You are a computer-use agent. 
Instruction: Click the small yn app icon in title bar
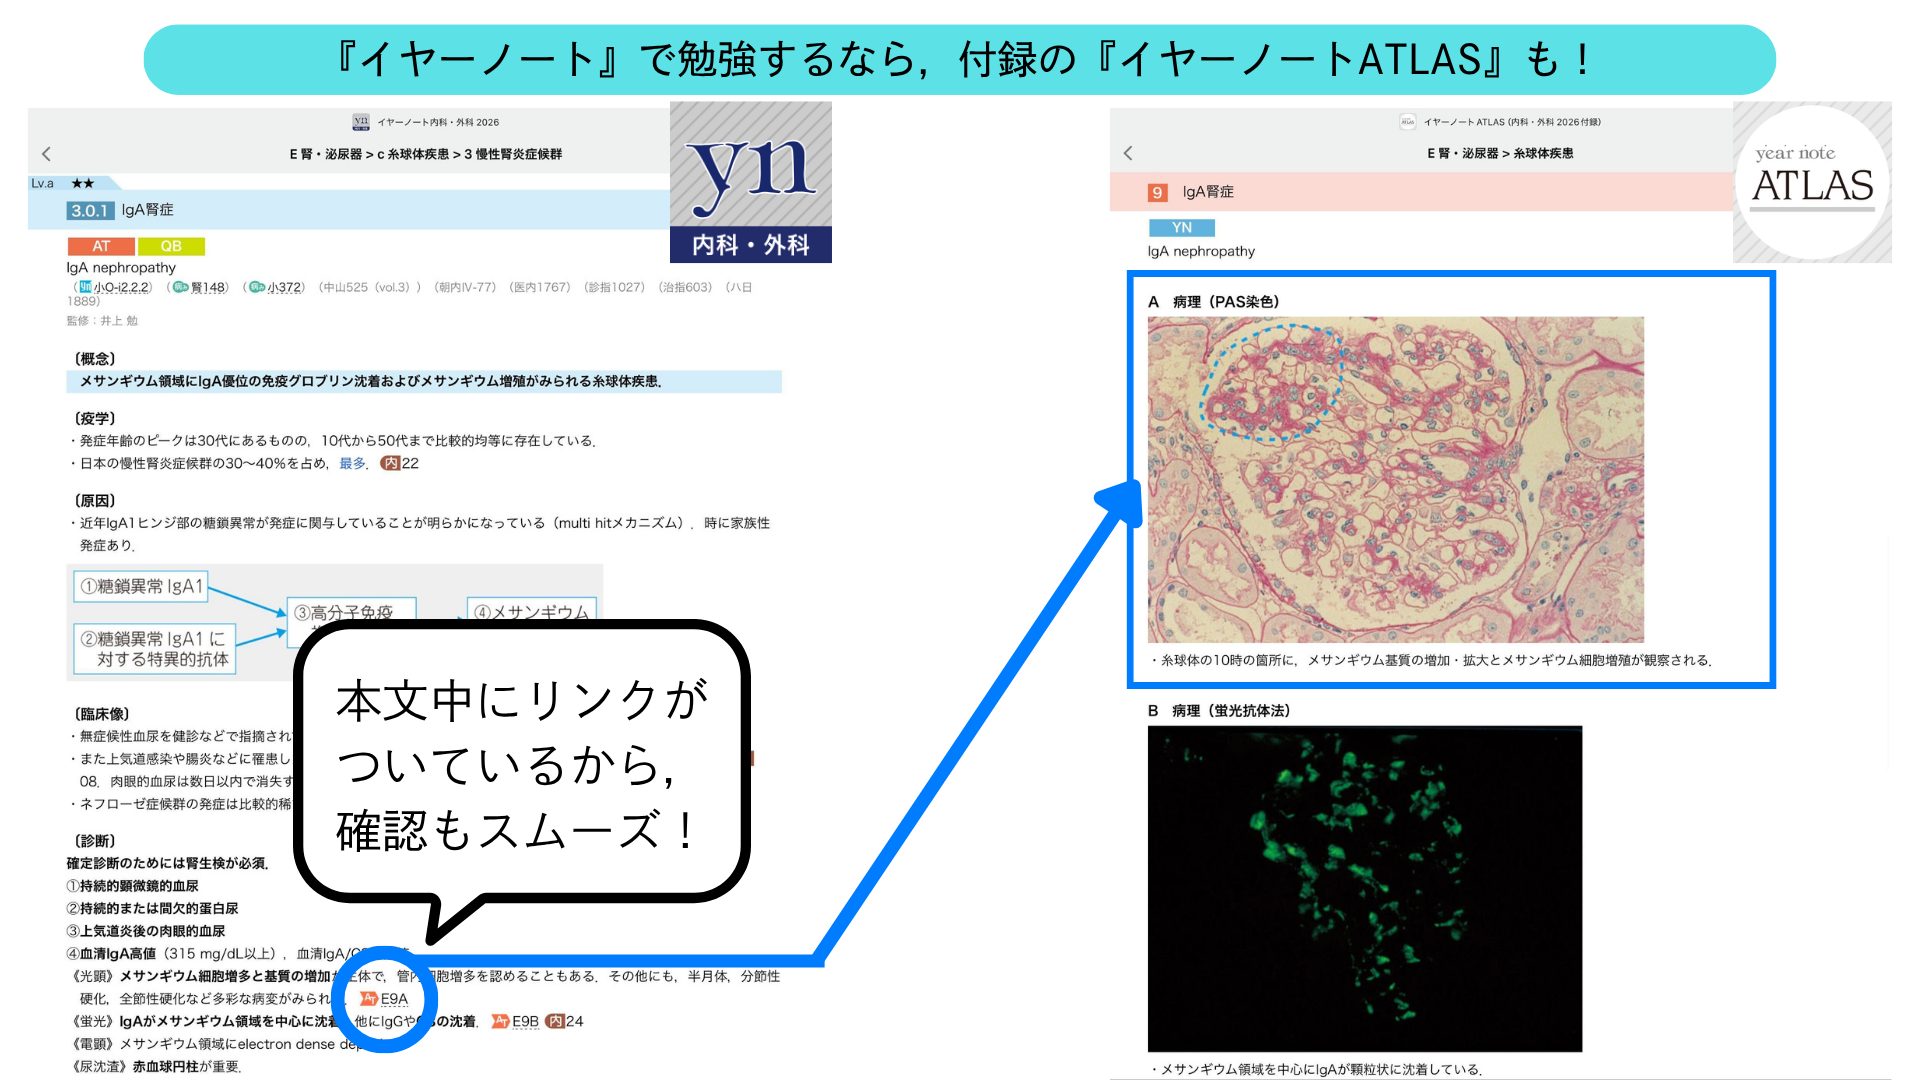(361, 122)
